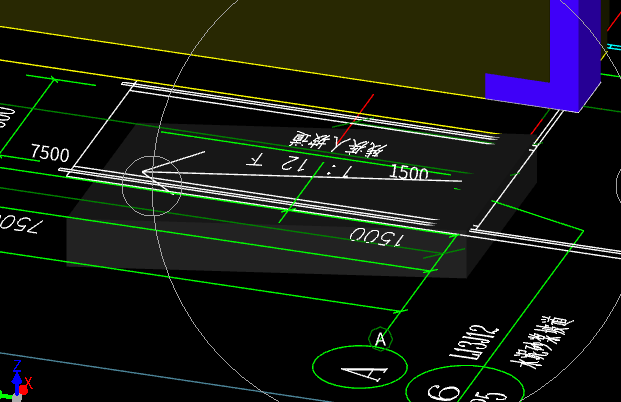Select the 1:12 slope annotation text
Viewport: 621px width, 402px height.
(x=300, y=166)
